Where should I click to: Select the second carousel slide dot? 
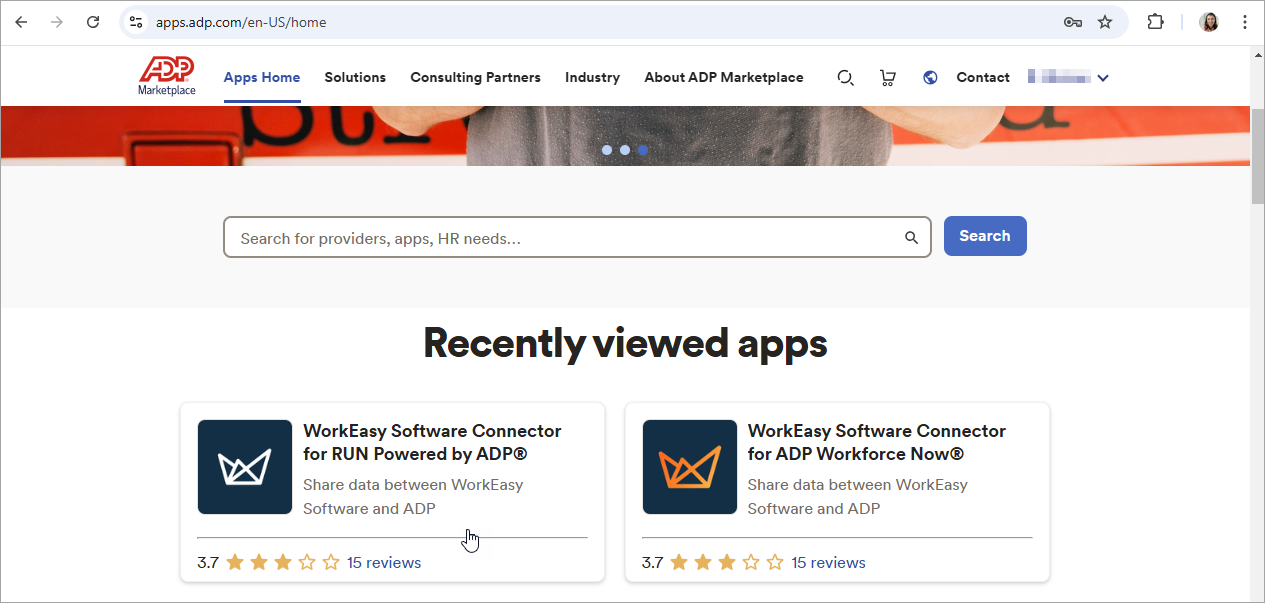(625, 150)
